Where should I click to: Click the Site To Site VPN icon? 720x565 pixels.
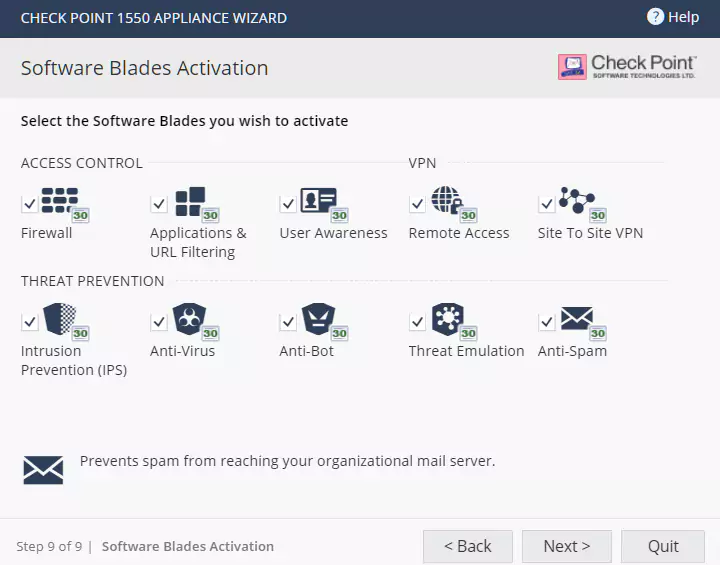(577, 201)
